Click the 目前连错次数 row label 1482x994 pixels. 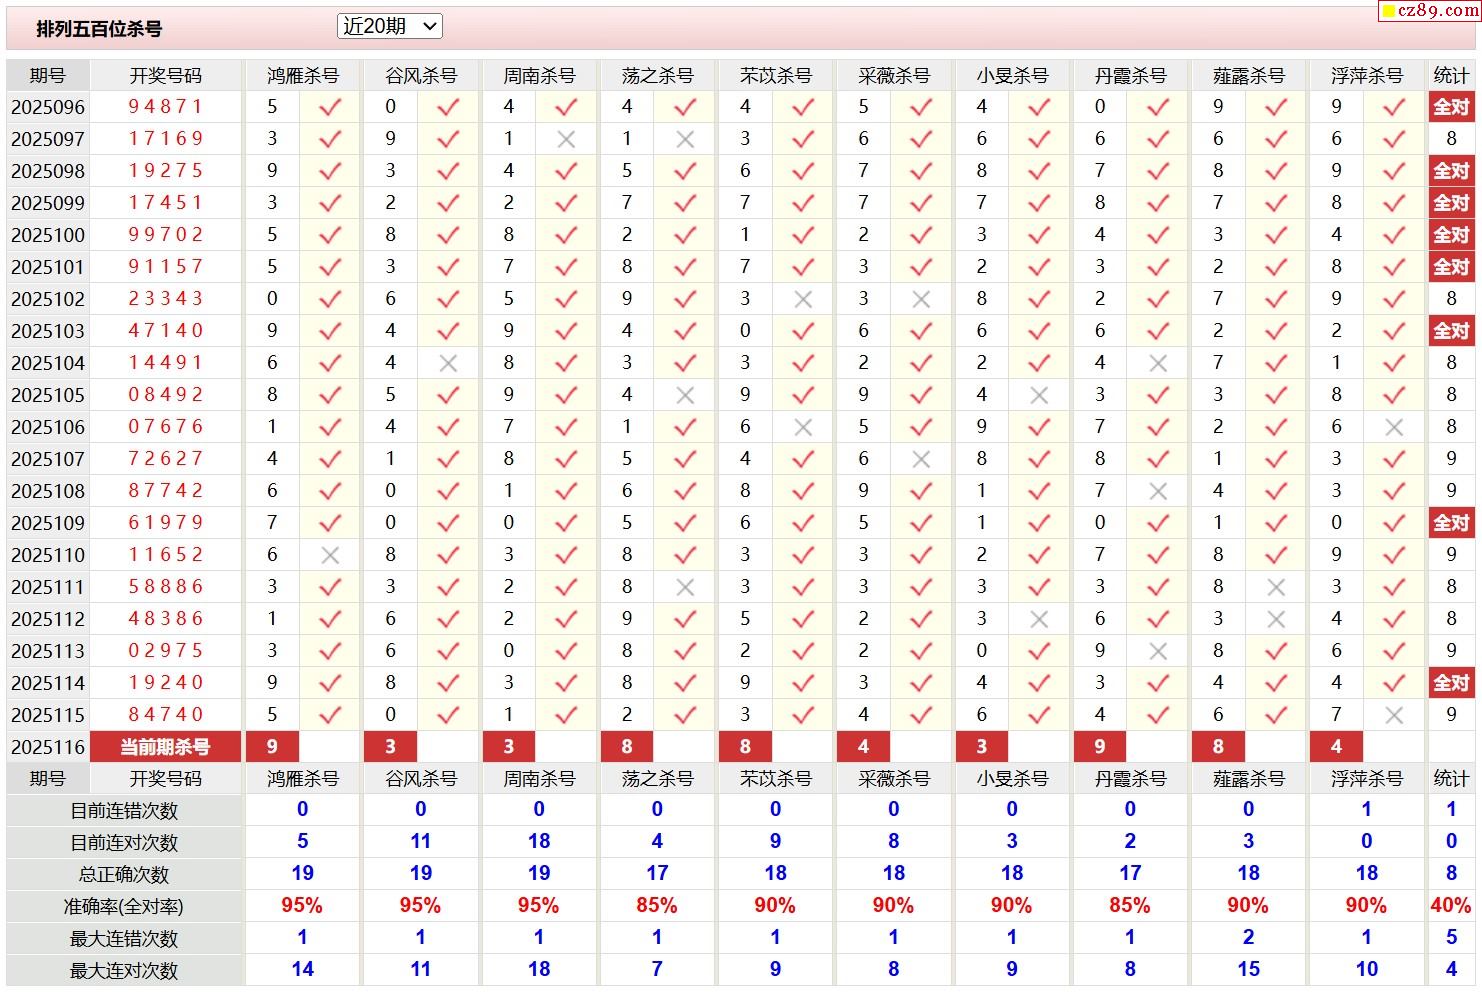click(124, 811)
